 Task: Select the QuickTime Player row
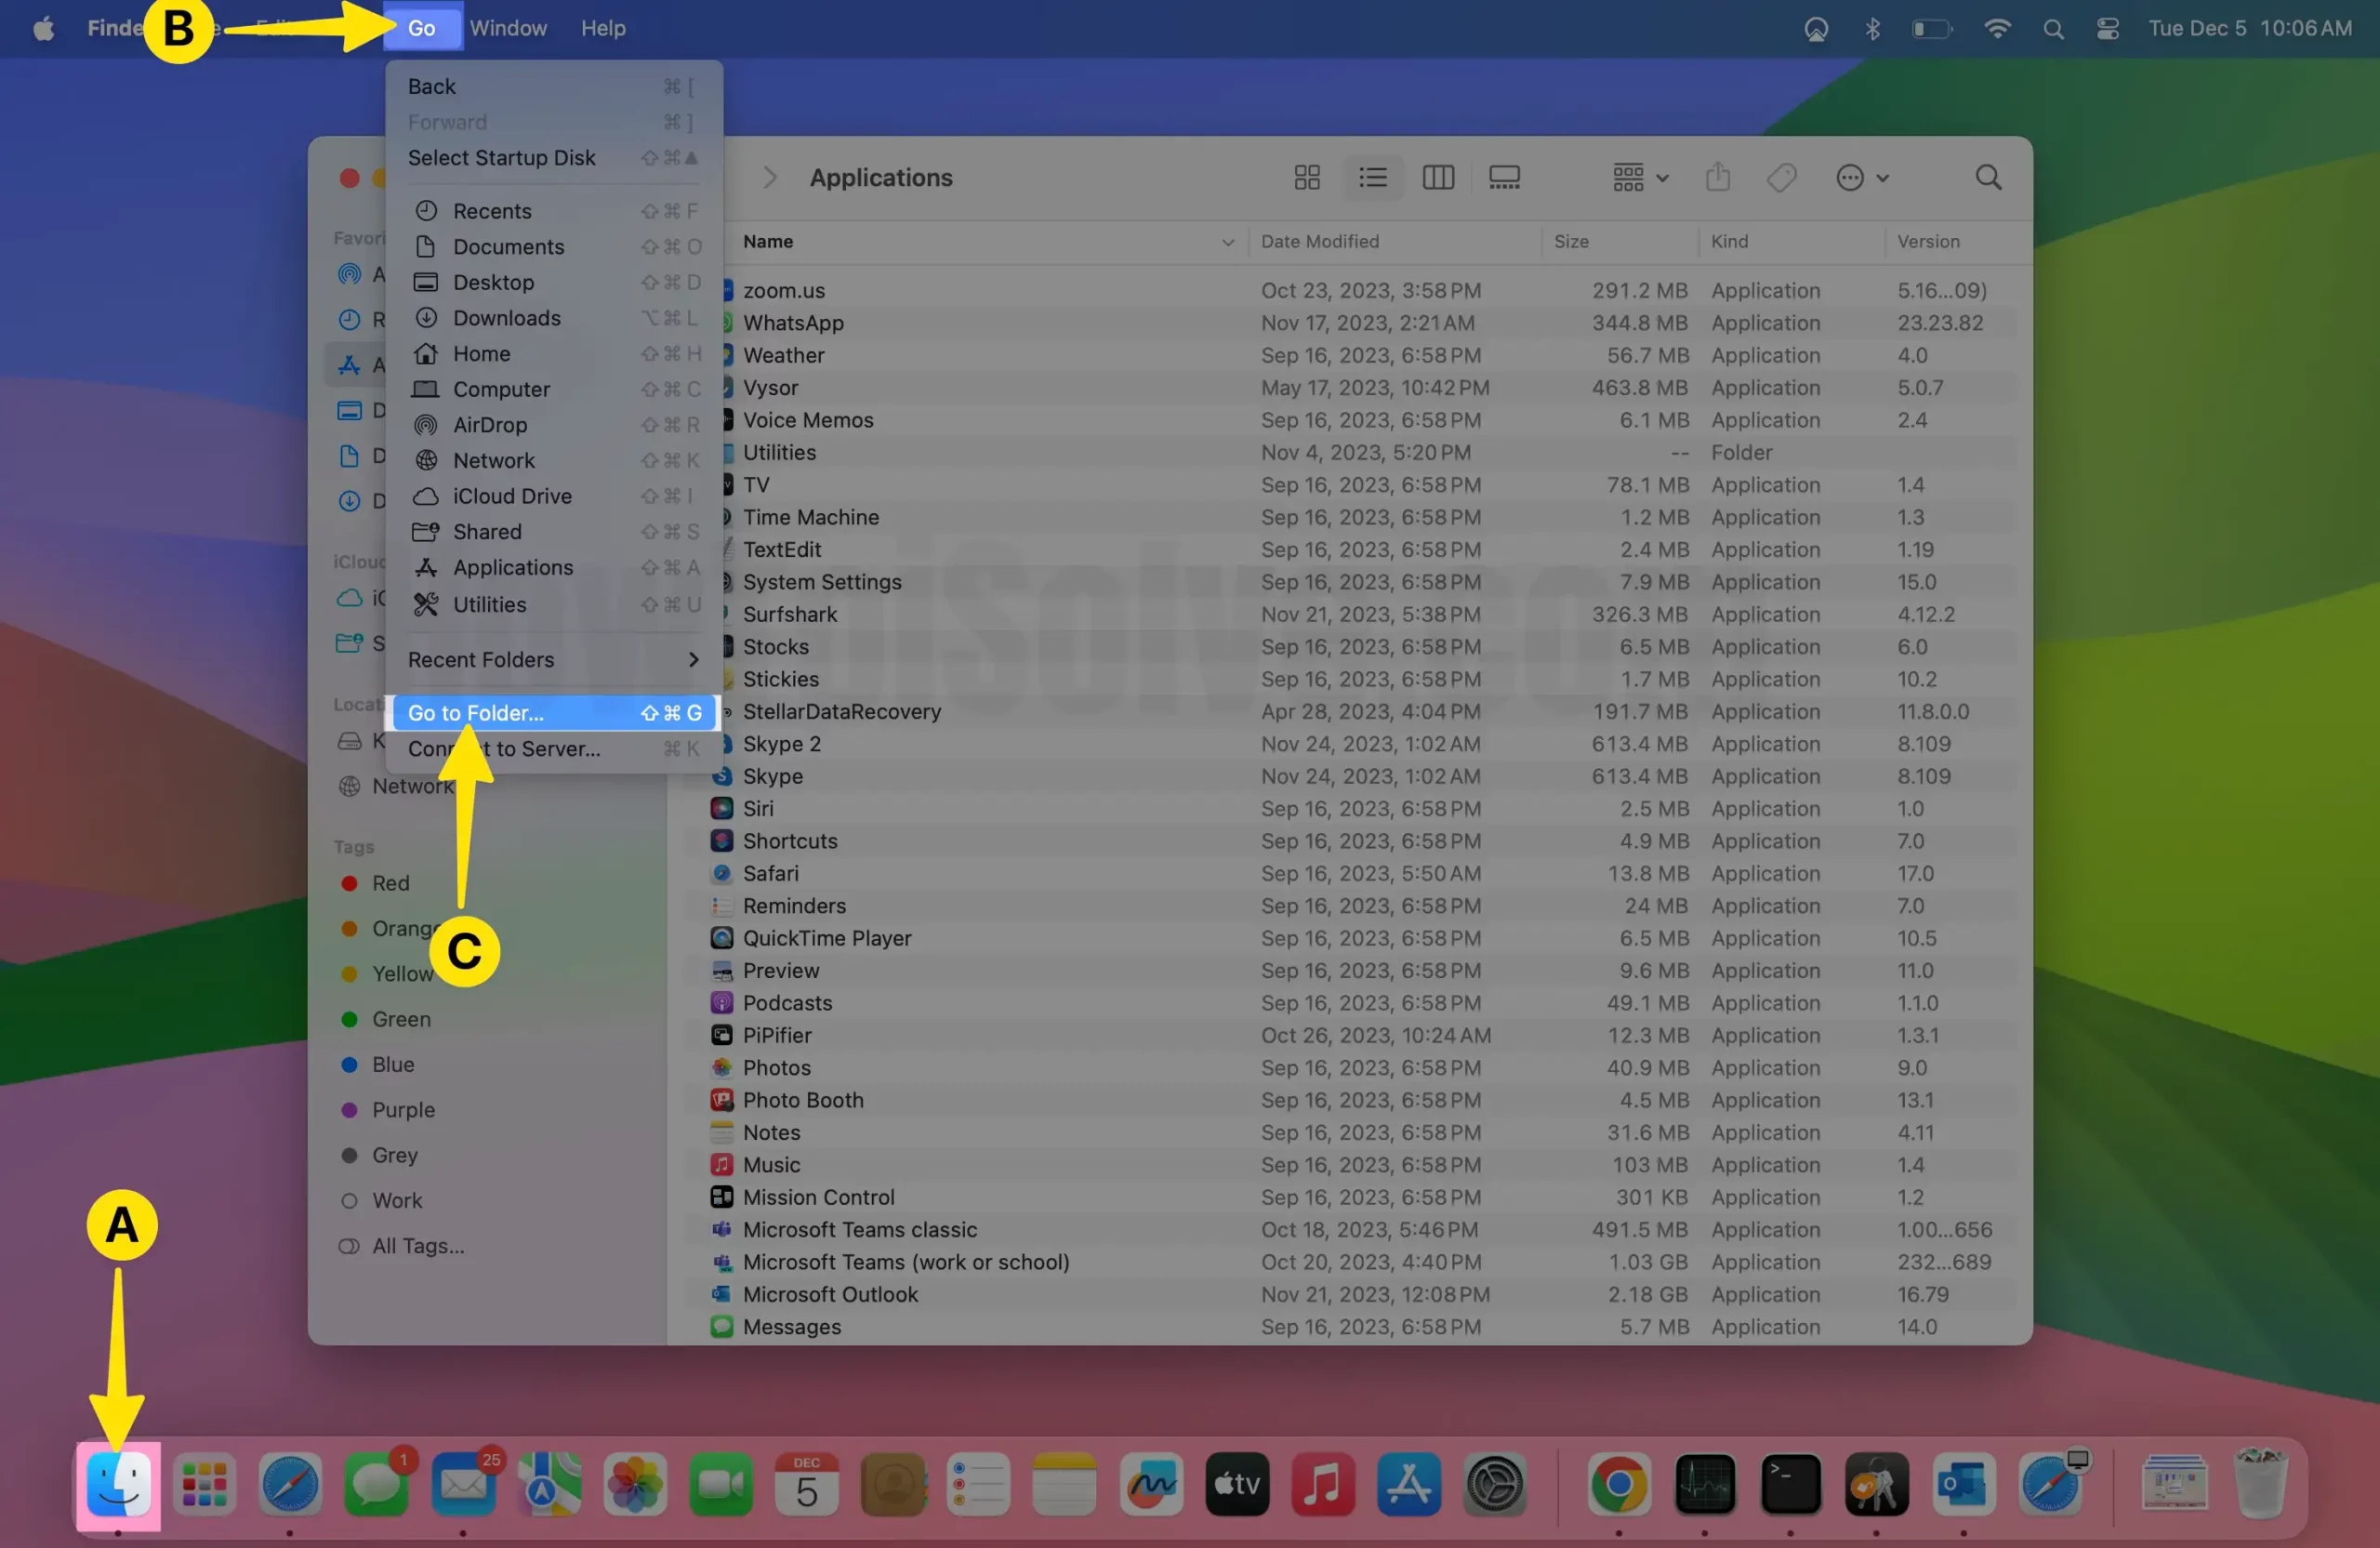pos(1350,939)
